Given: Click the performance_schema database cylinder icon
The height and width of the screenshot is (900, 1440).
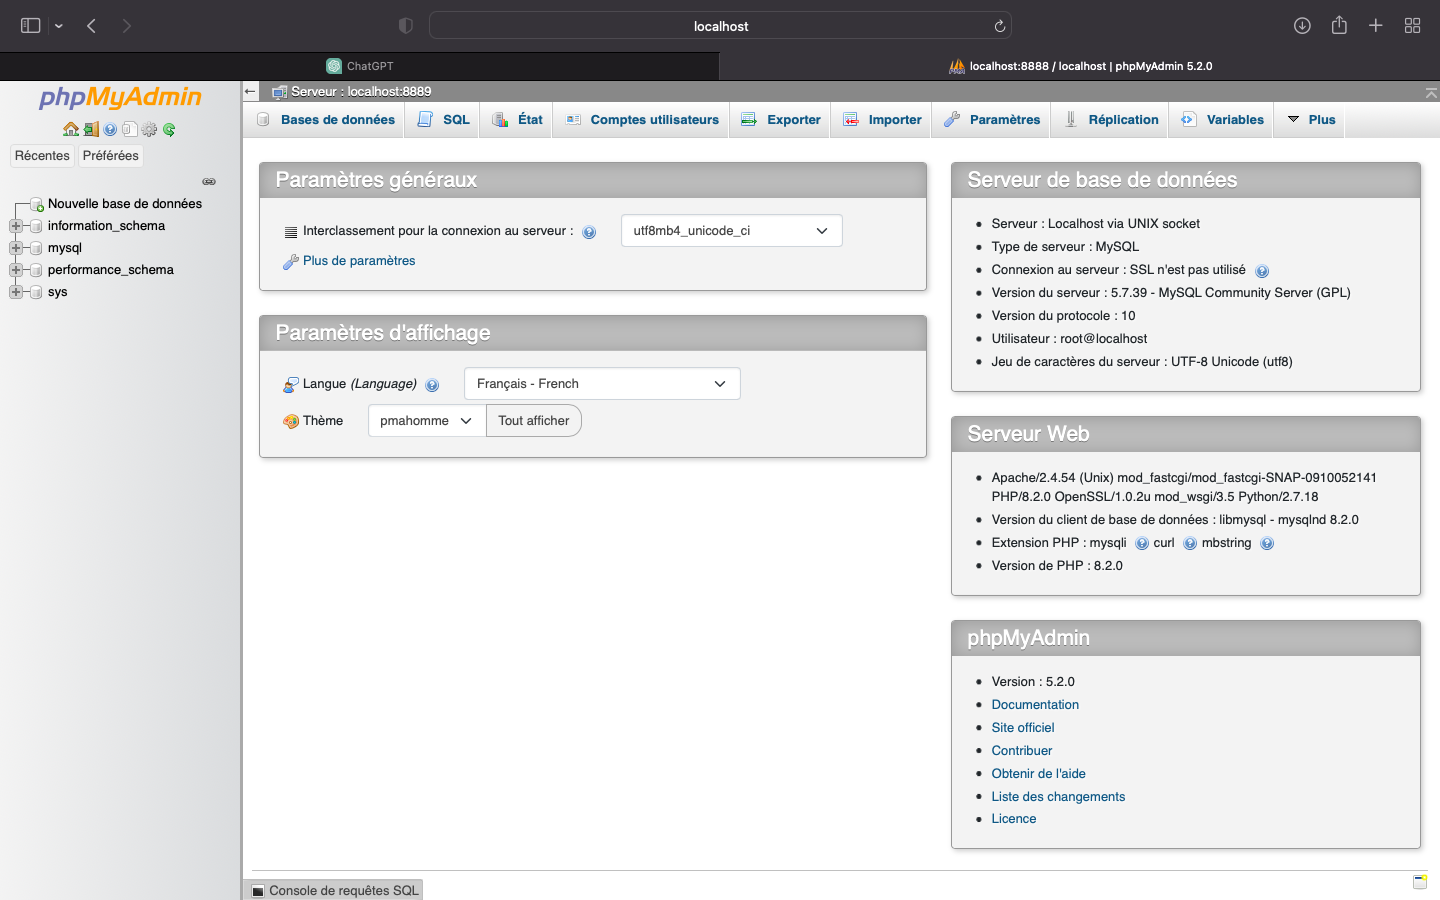Looking at the screenshot, I should [36, 270].
